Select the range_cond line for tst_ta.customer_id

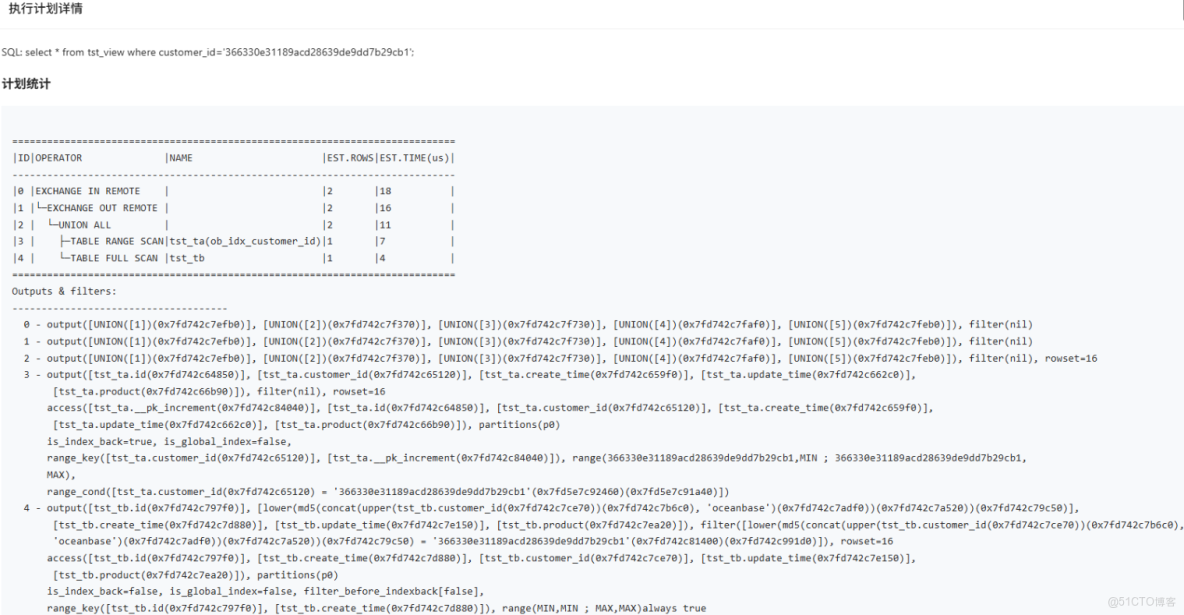point(388,491)
